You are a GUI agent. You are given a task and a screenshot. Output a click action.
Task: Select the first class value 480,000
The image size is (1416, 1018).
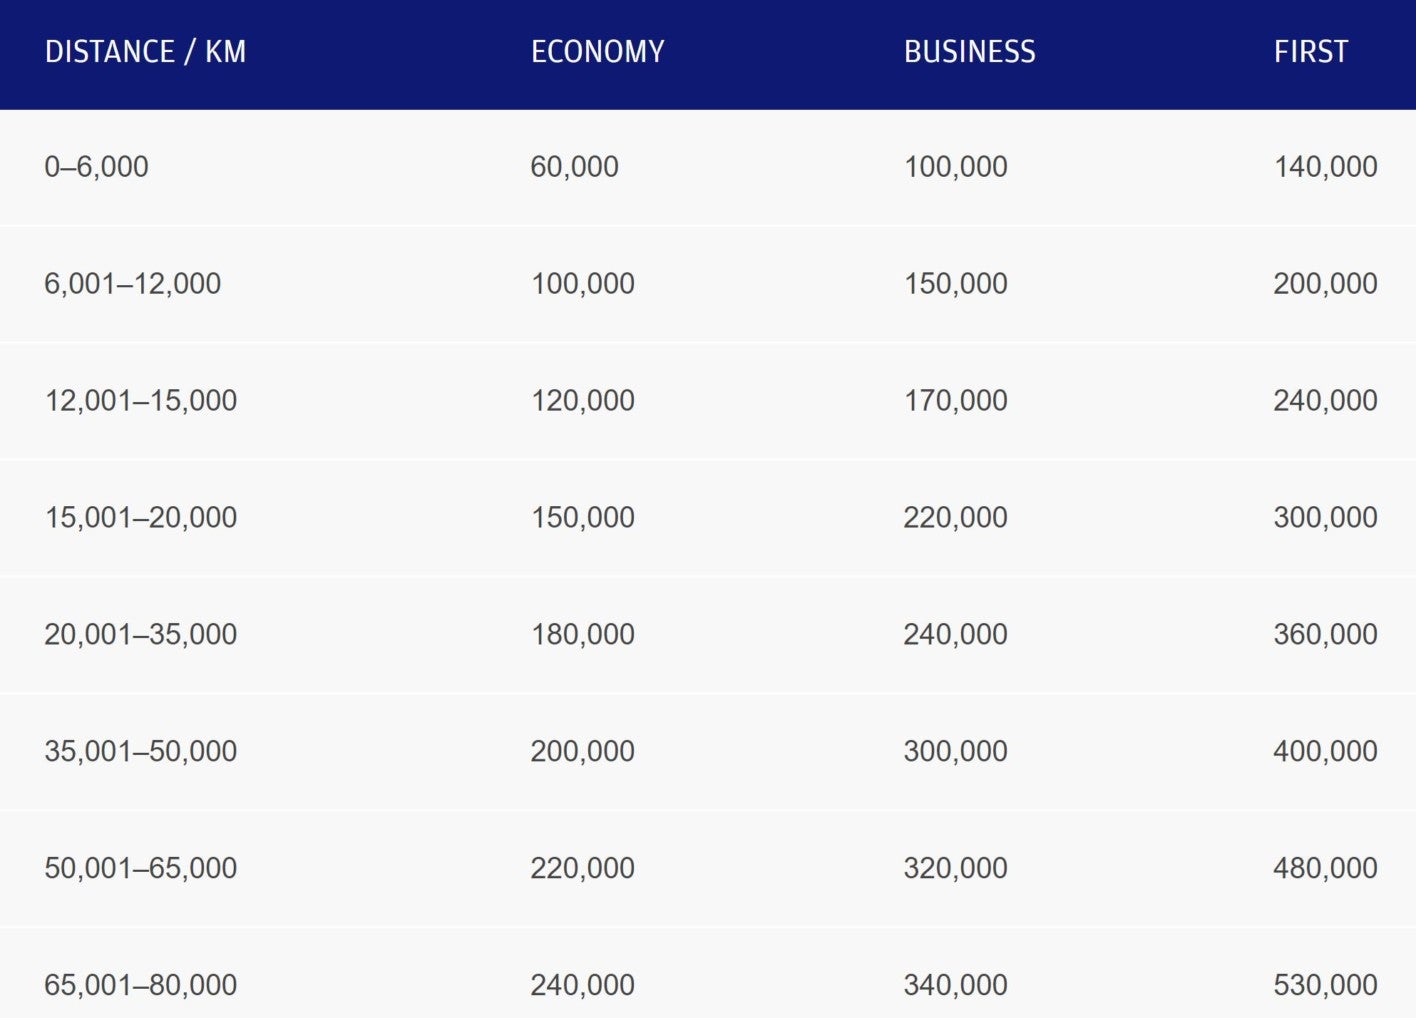1326,869
